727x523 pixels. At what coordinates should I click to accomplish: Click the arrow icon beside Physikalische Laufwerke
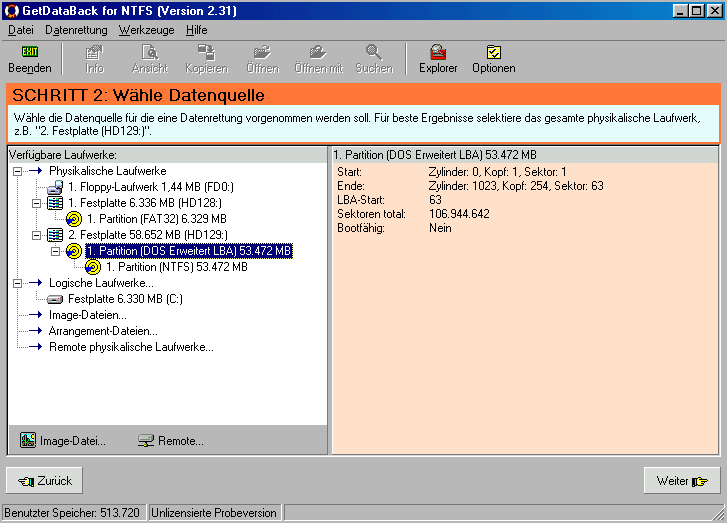coord(36,171)
